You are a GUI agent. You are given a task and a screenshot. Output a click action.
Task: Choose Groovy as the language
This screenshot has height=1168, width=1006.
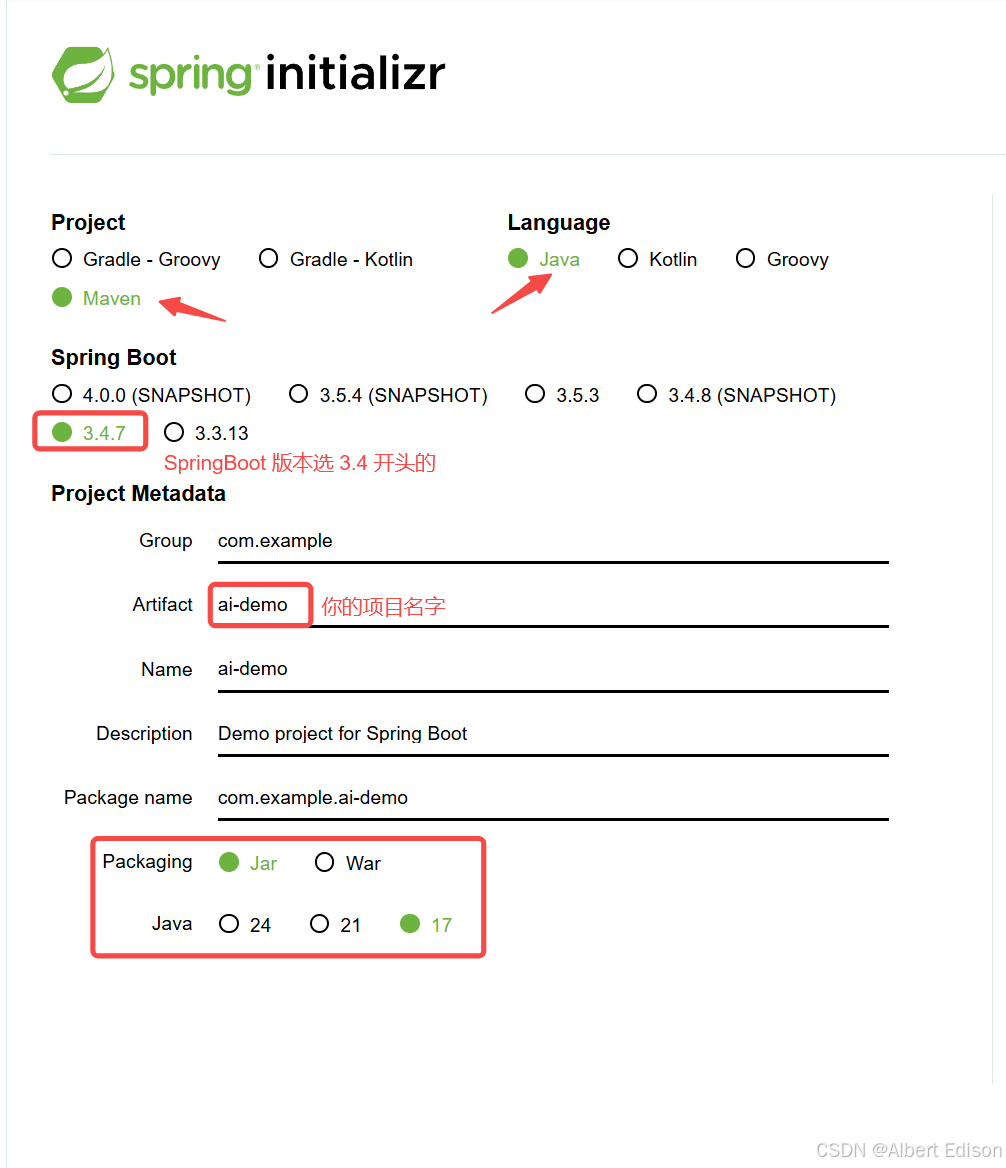click(x=782, y=259)
